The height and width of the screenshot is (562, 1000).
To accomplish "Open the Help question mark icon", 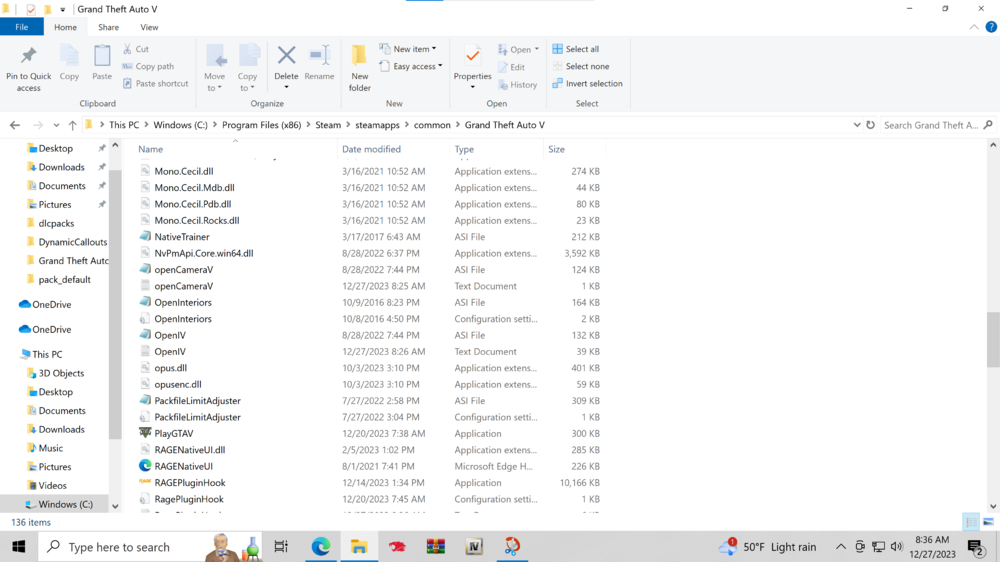I will [x=991, y=27].
